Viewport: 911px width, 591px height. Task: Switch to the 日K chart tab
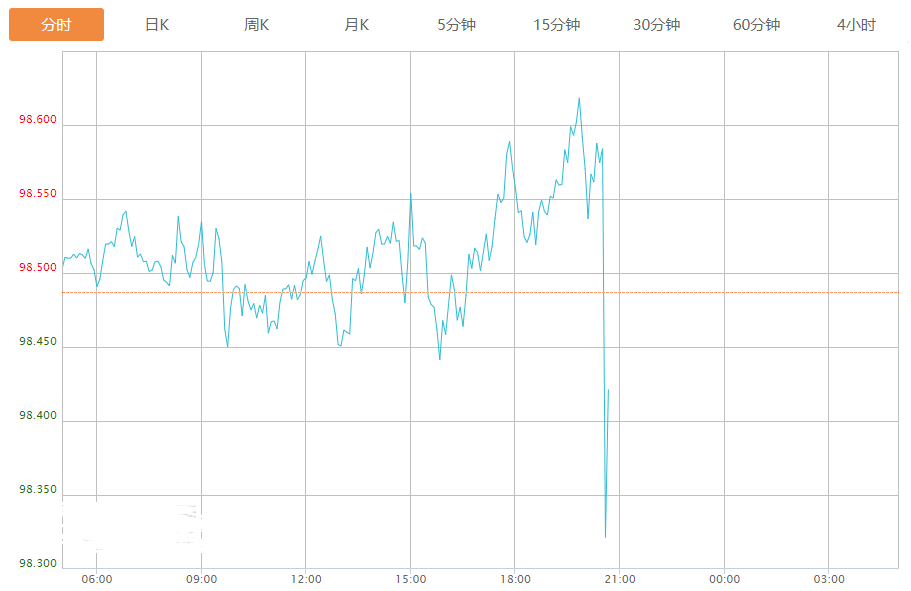(157, 25)
